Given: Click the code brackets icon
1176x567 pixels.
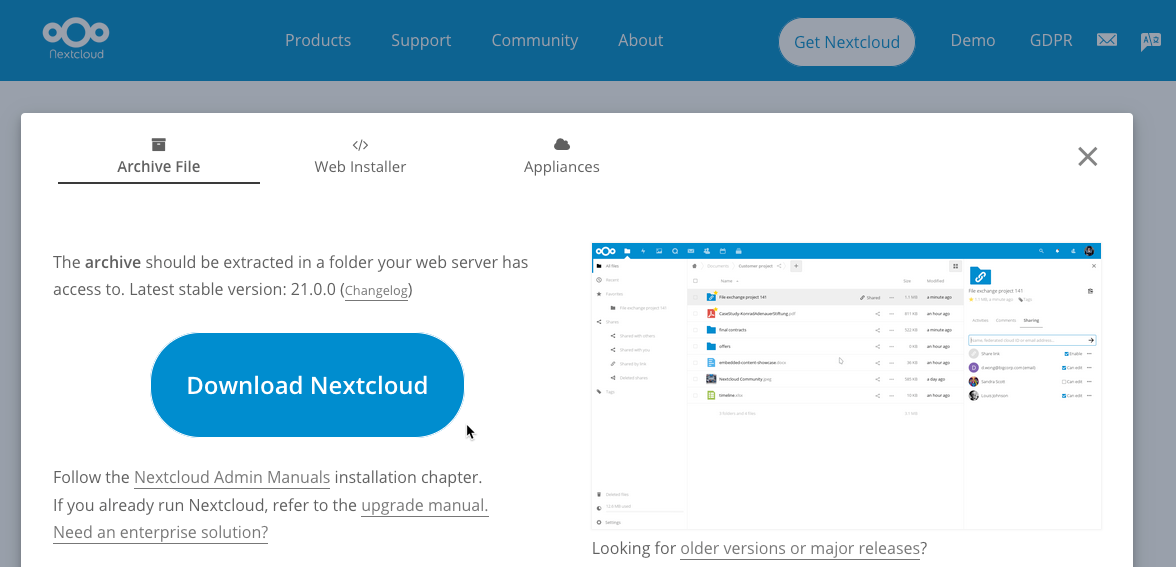Looking at the screenshot, I should [x=360, y=145].
